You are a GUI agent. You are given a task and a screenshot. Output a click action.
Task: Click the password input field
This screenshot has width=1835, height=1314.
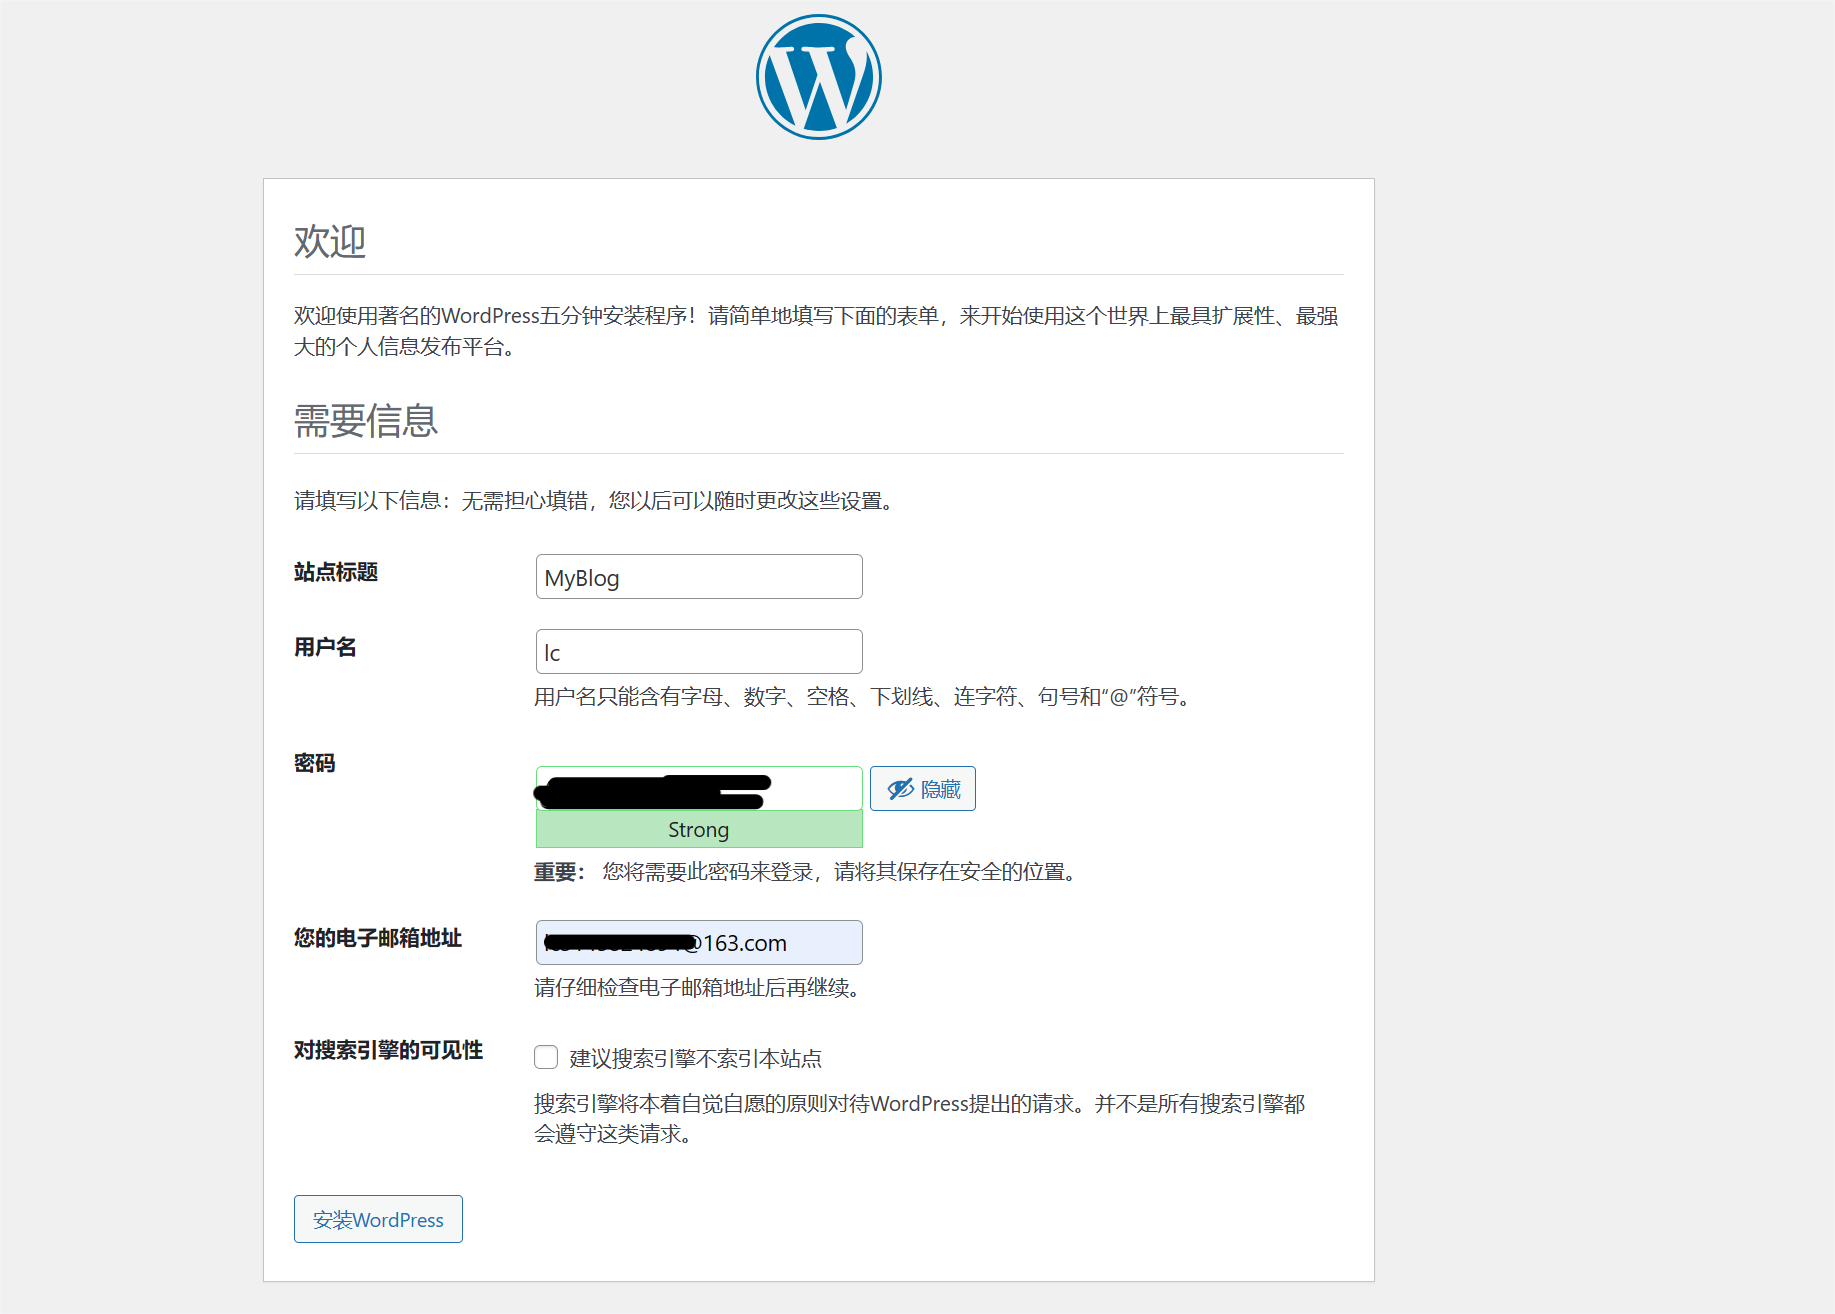pyautogui.click(x=699, y=788)
